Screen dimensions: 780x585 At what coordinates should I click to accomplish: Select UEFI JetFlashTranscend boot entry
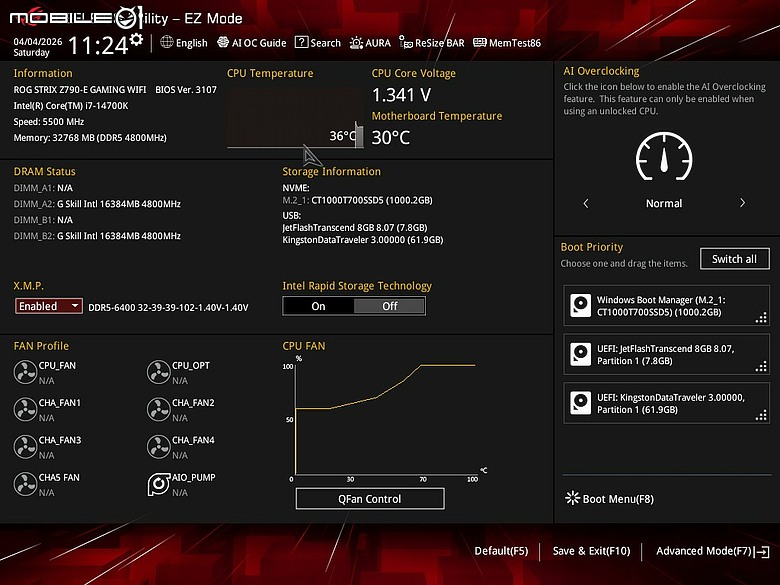pos(667,355)
